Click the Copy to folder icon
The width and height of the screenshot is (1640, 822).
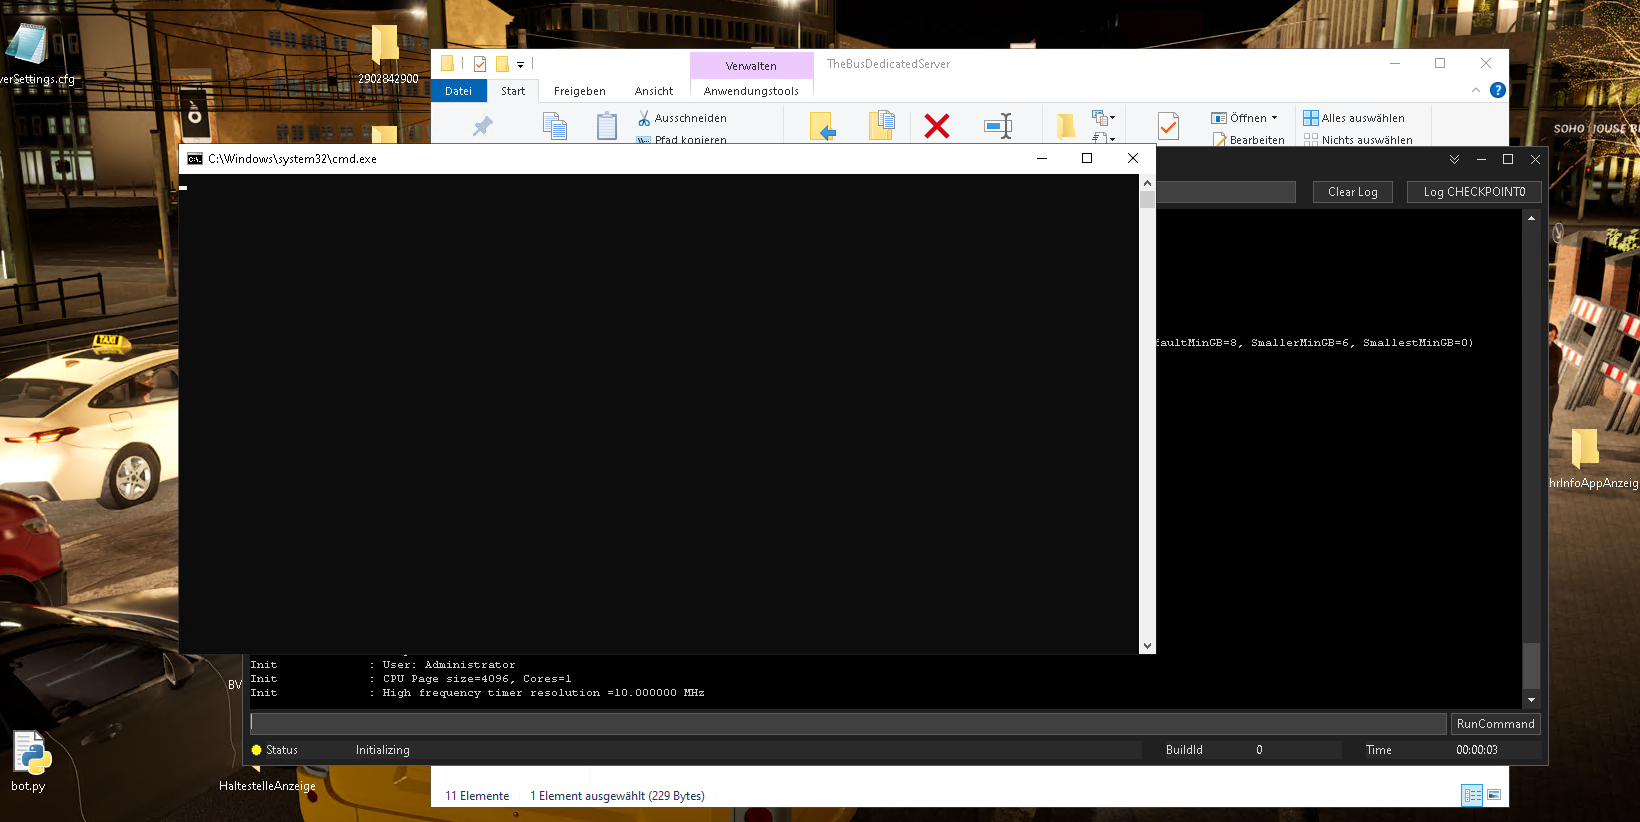[881, 126]
